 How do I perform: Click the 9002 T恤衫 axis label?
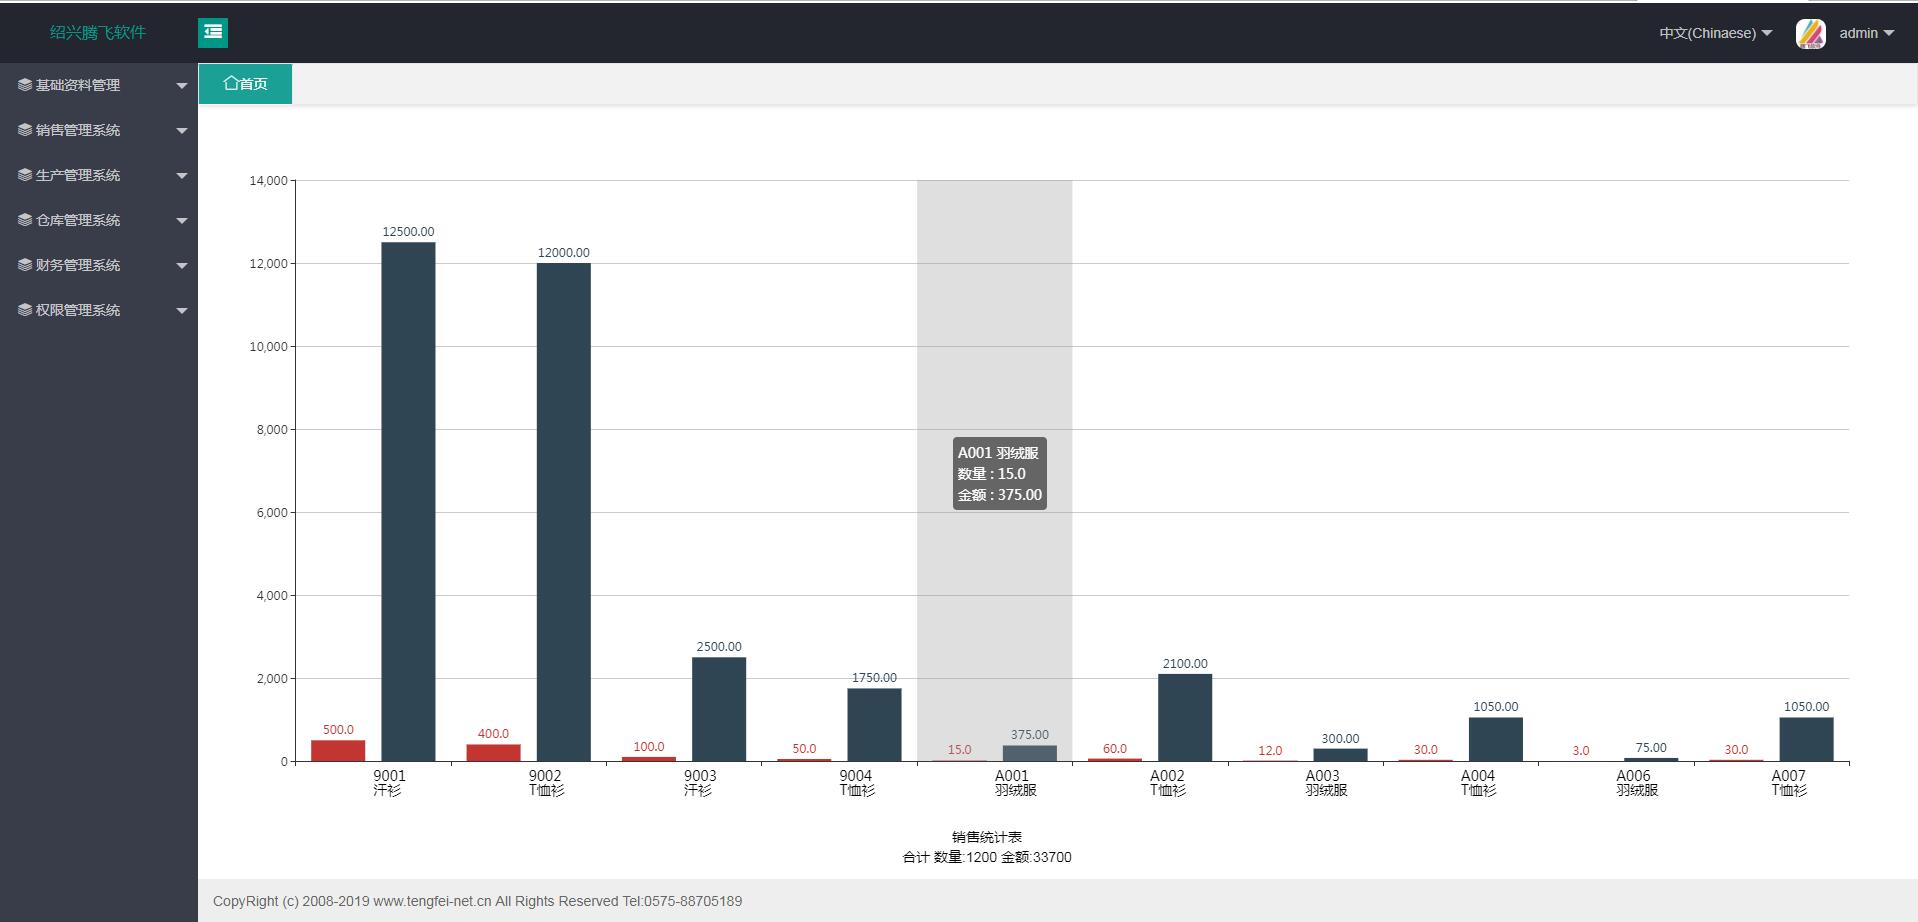[x=545, y=783]
